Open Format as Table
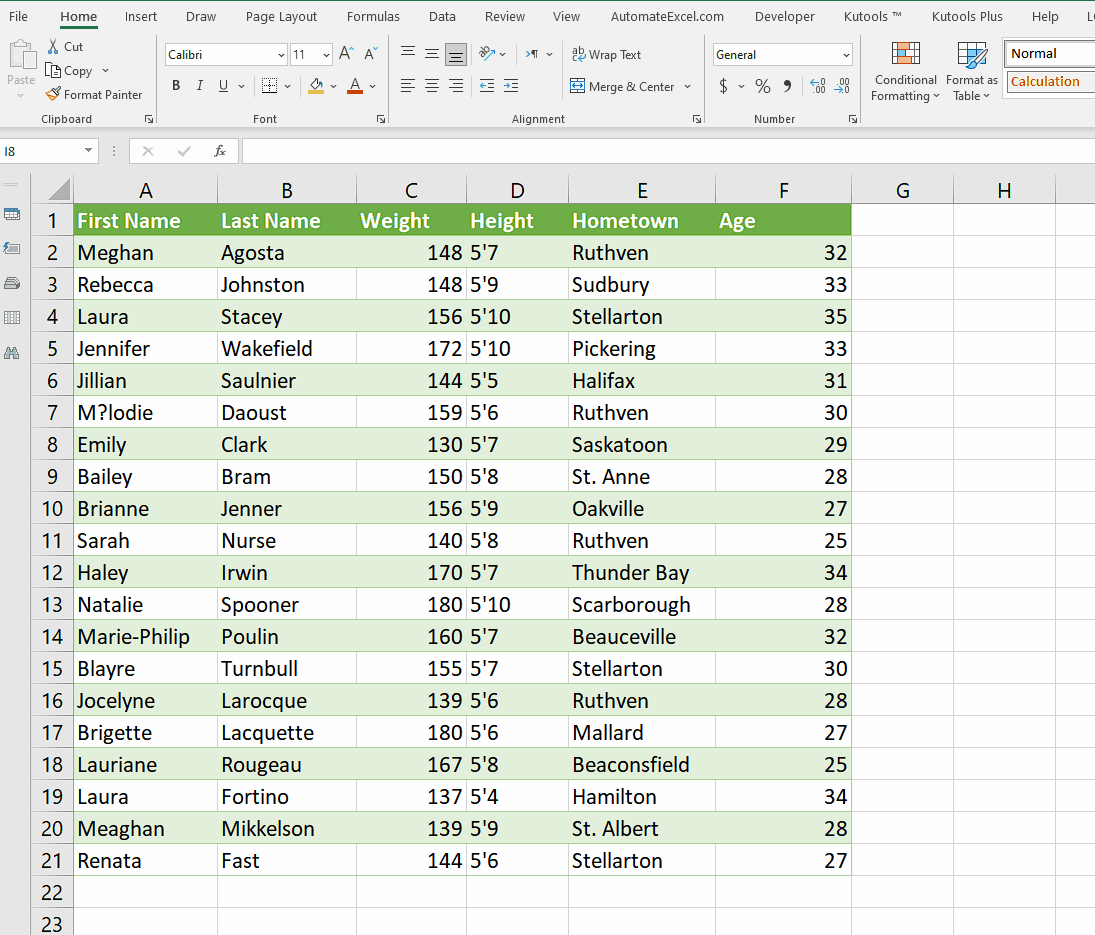The image size is (1095, 935). [971, 71]
